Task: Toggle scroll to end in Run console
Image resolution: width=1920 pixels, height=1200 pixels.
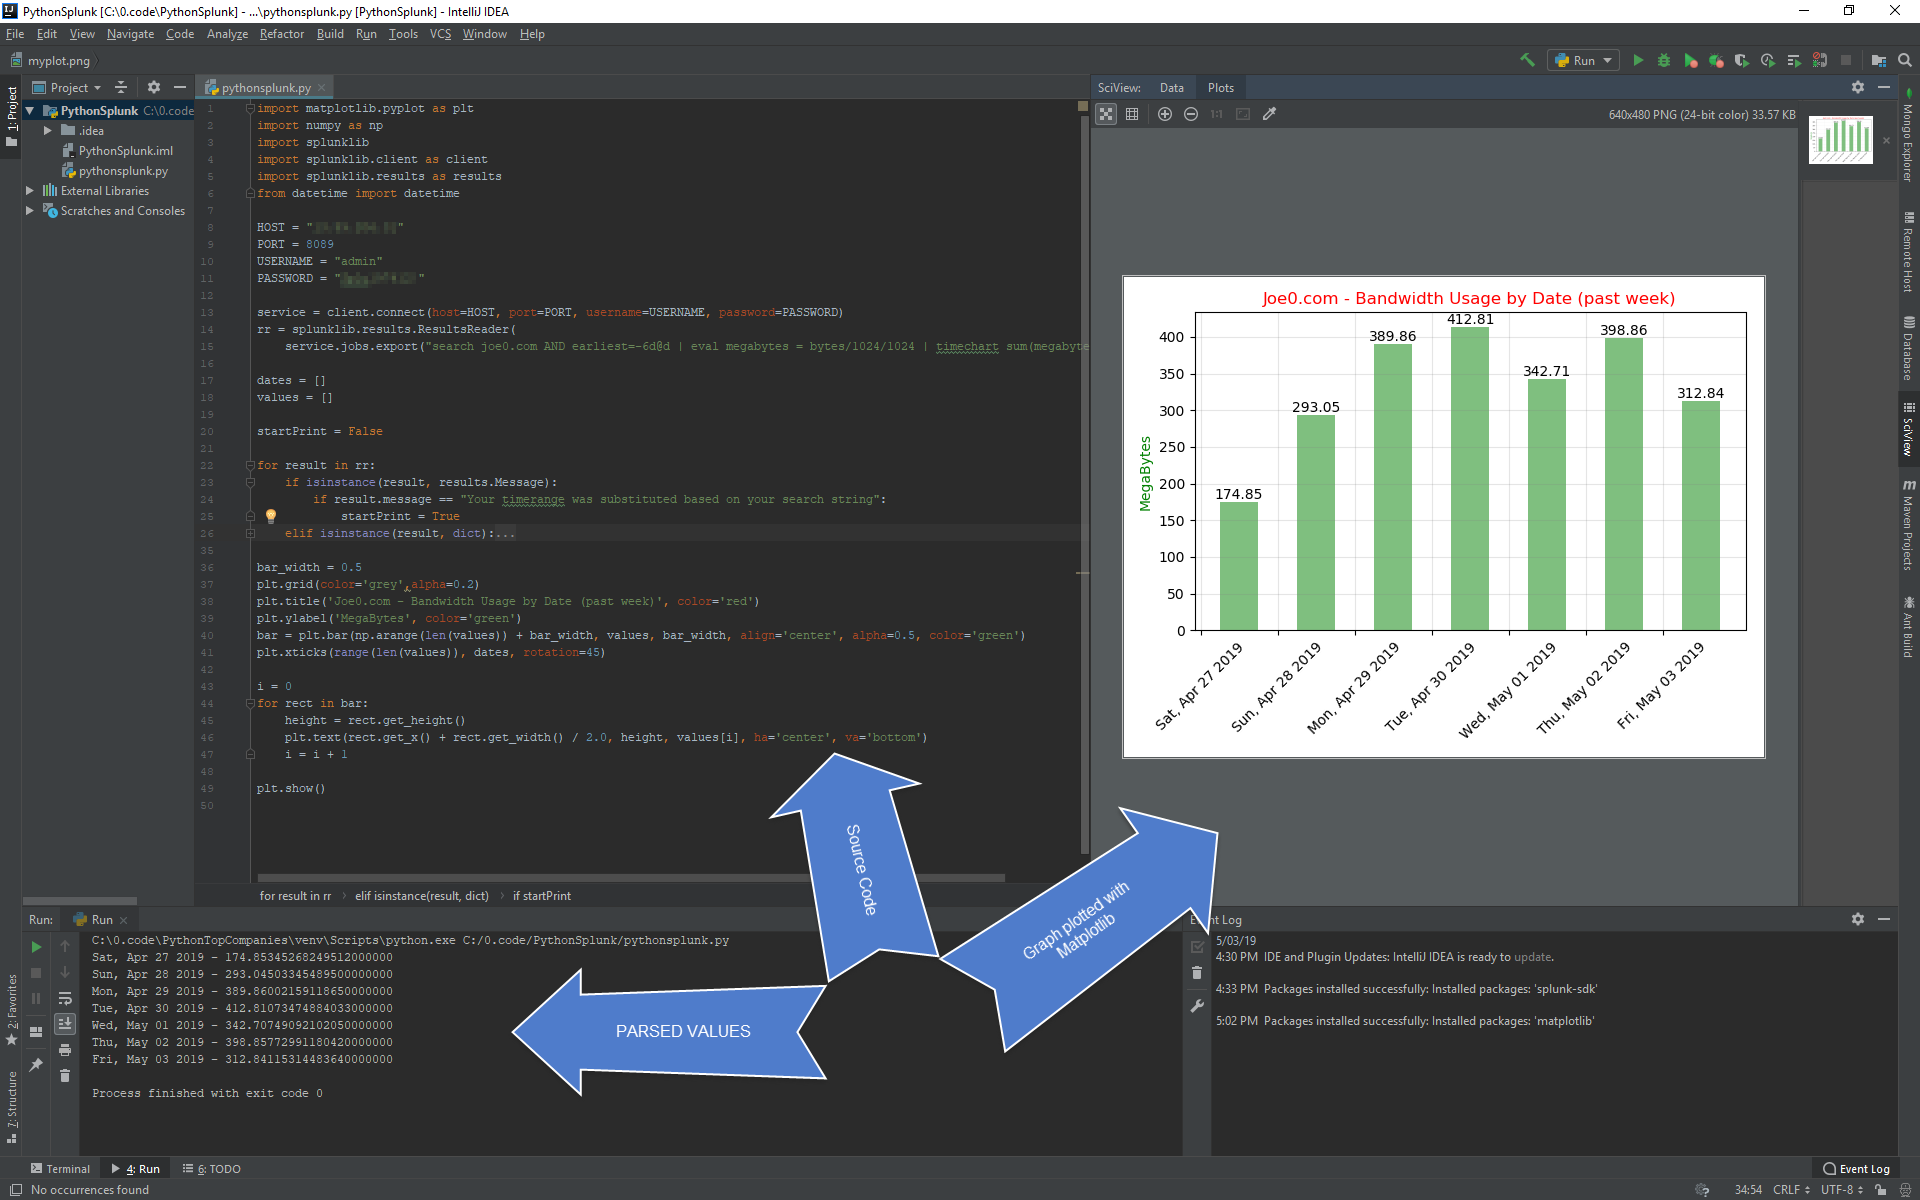Action: (x=65, y=1023)
